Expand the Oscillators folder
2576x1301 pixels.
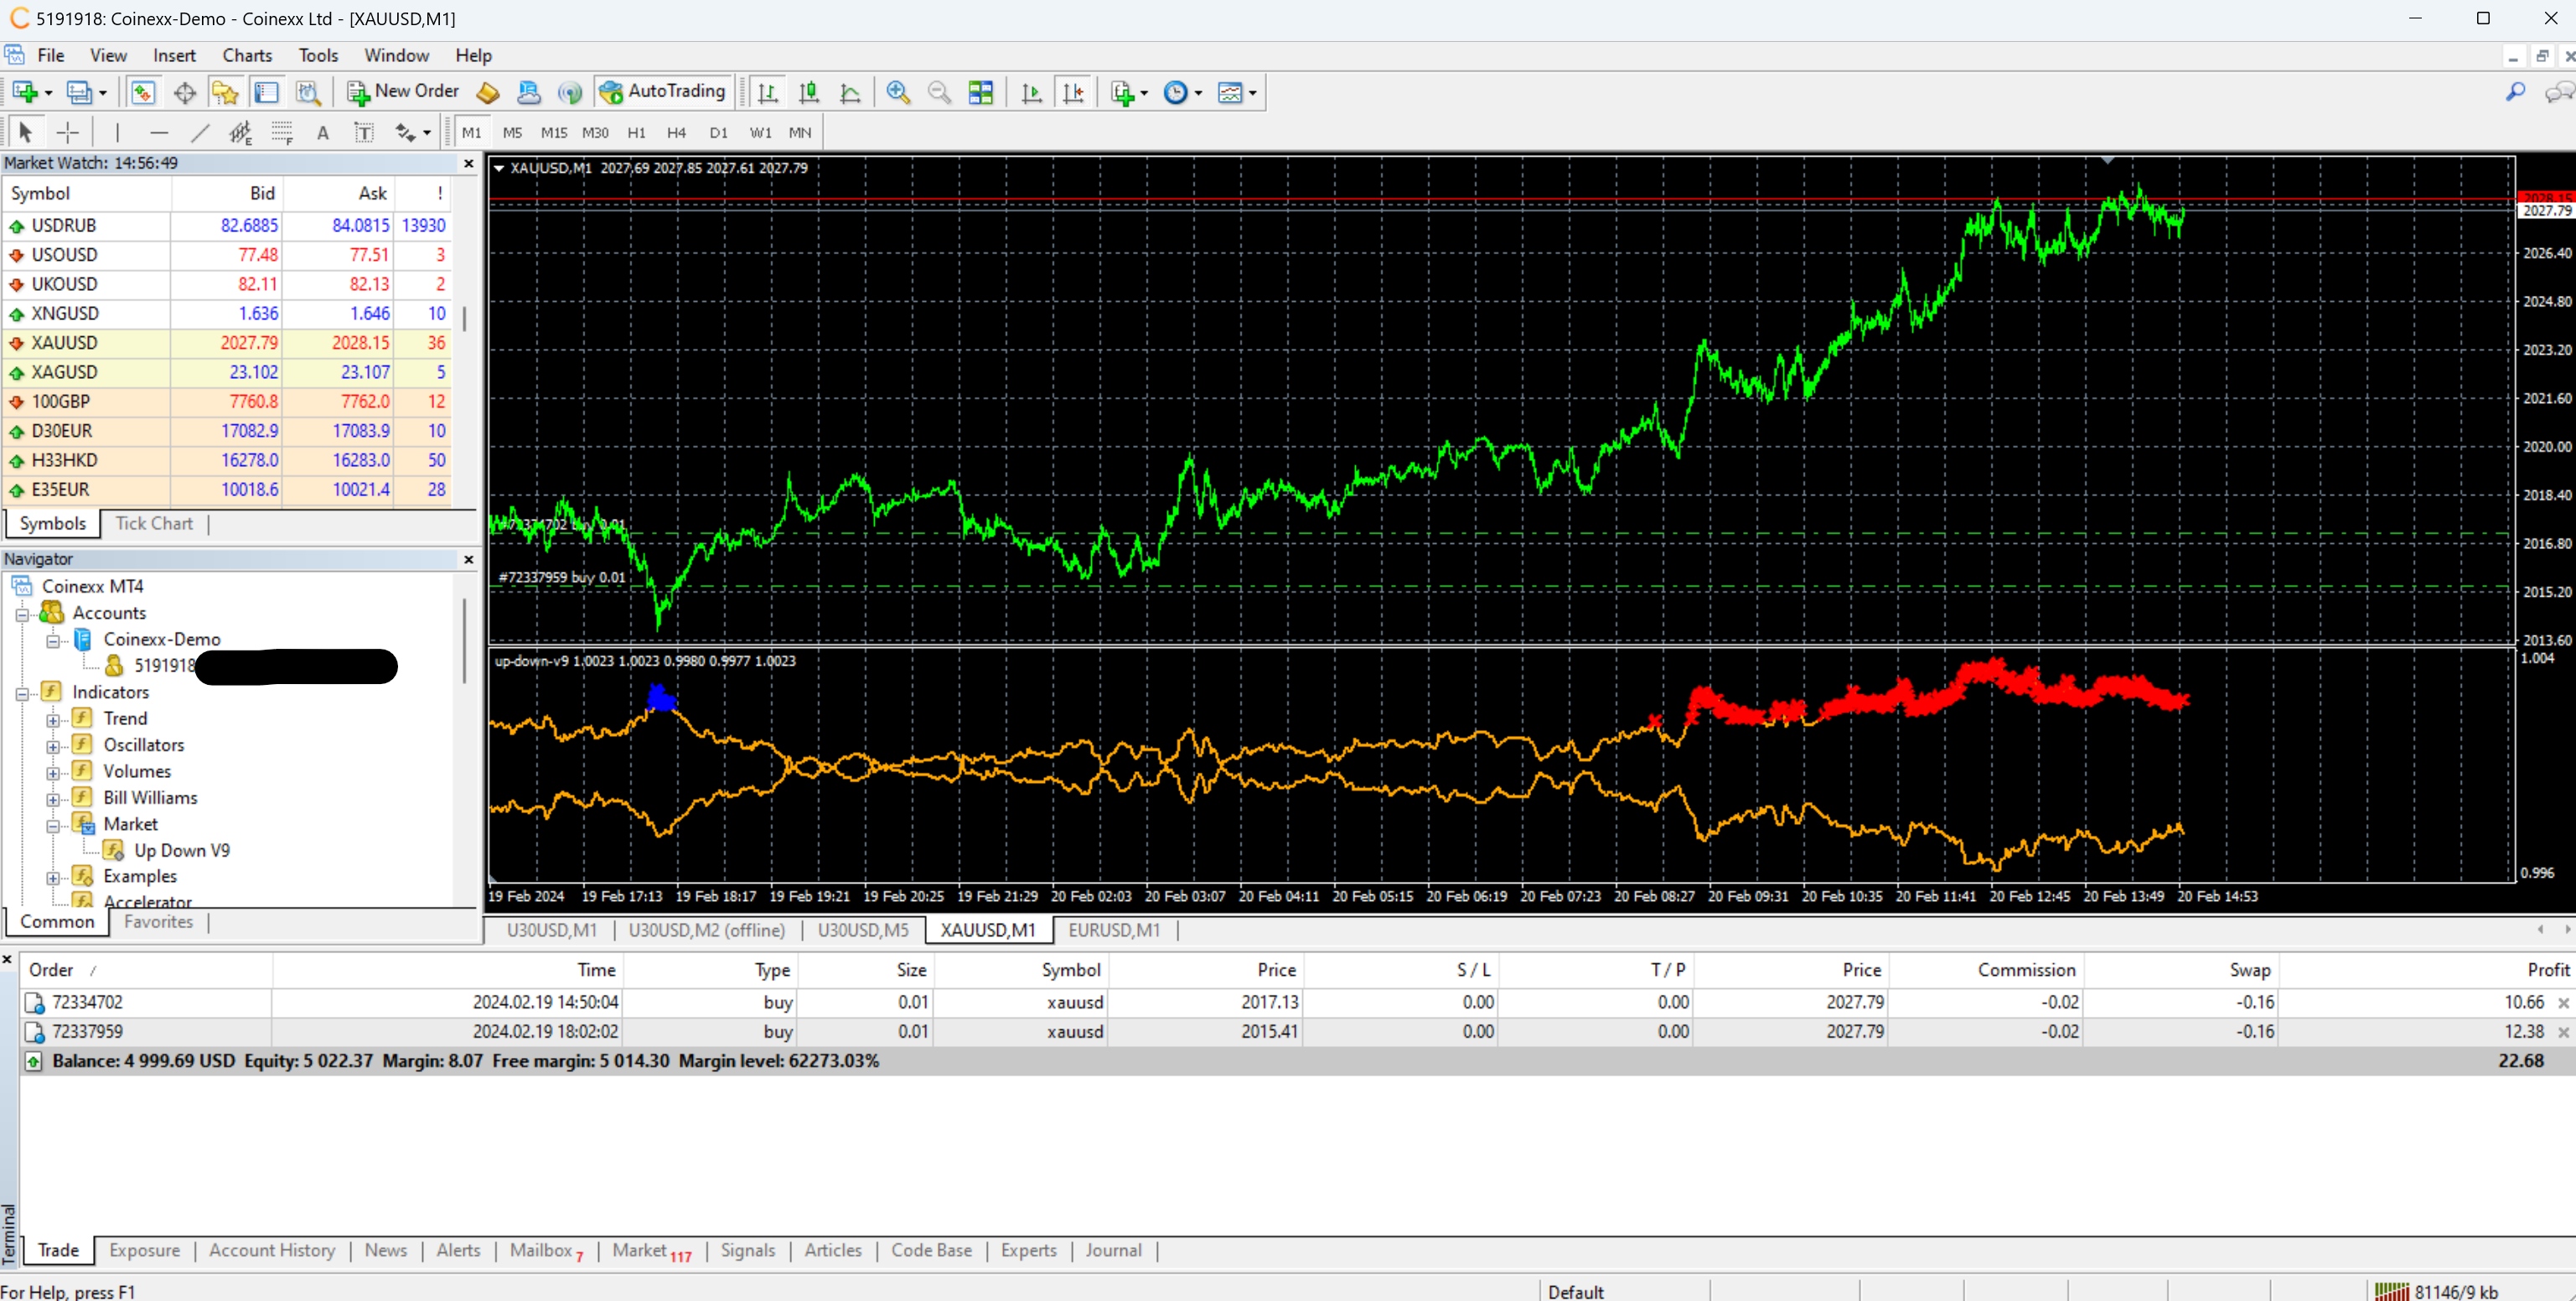[x=53, y=746]
